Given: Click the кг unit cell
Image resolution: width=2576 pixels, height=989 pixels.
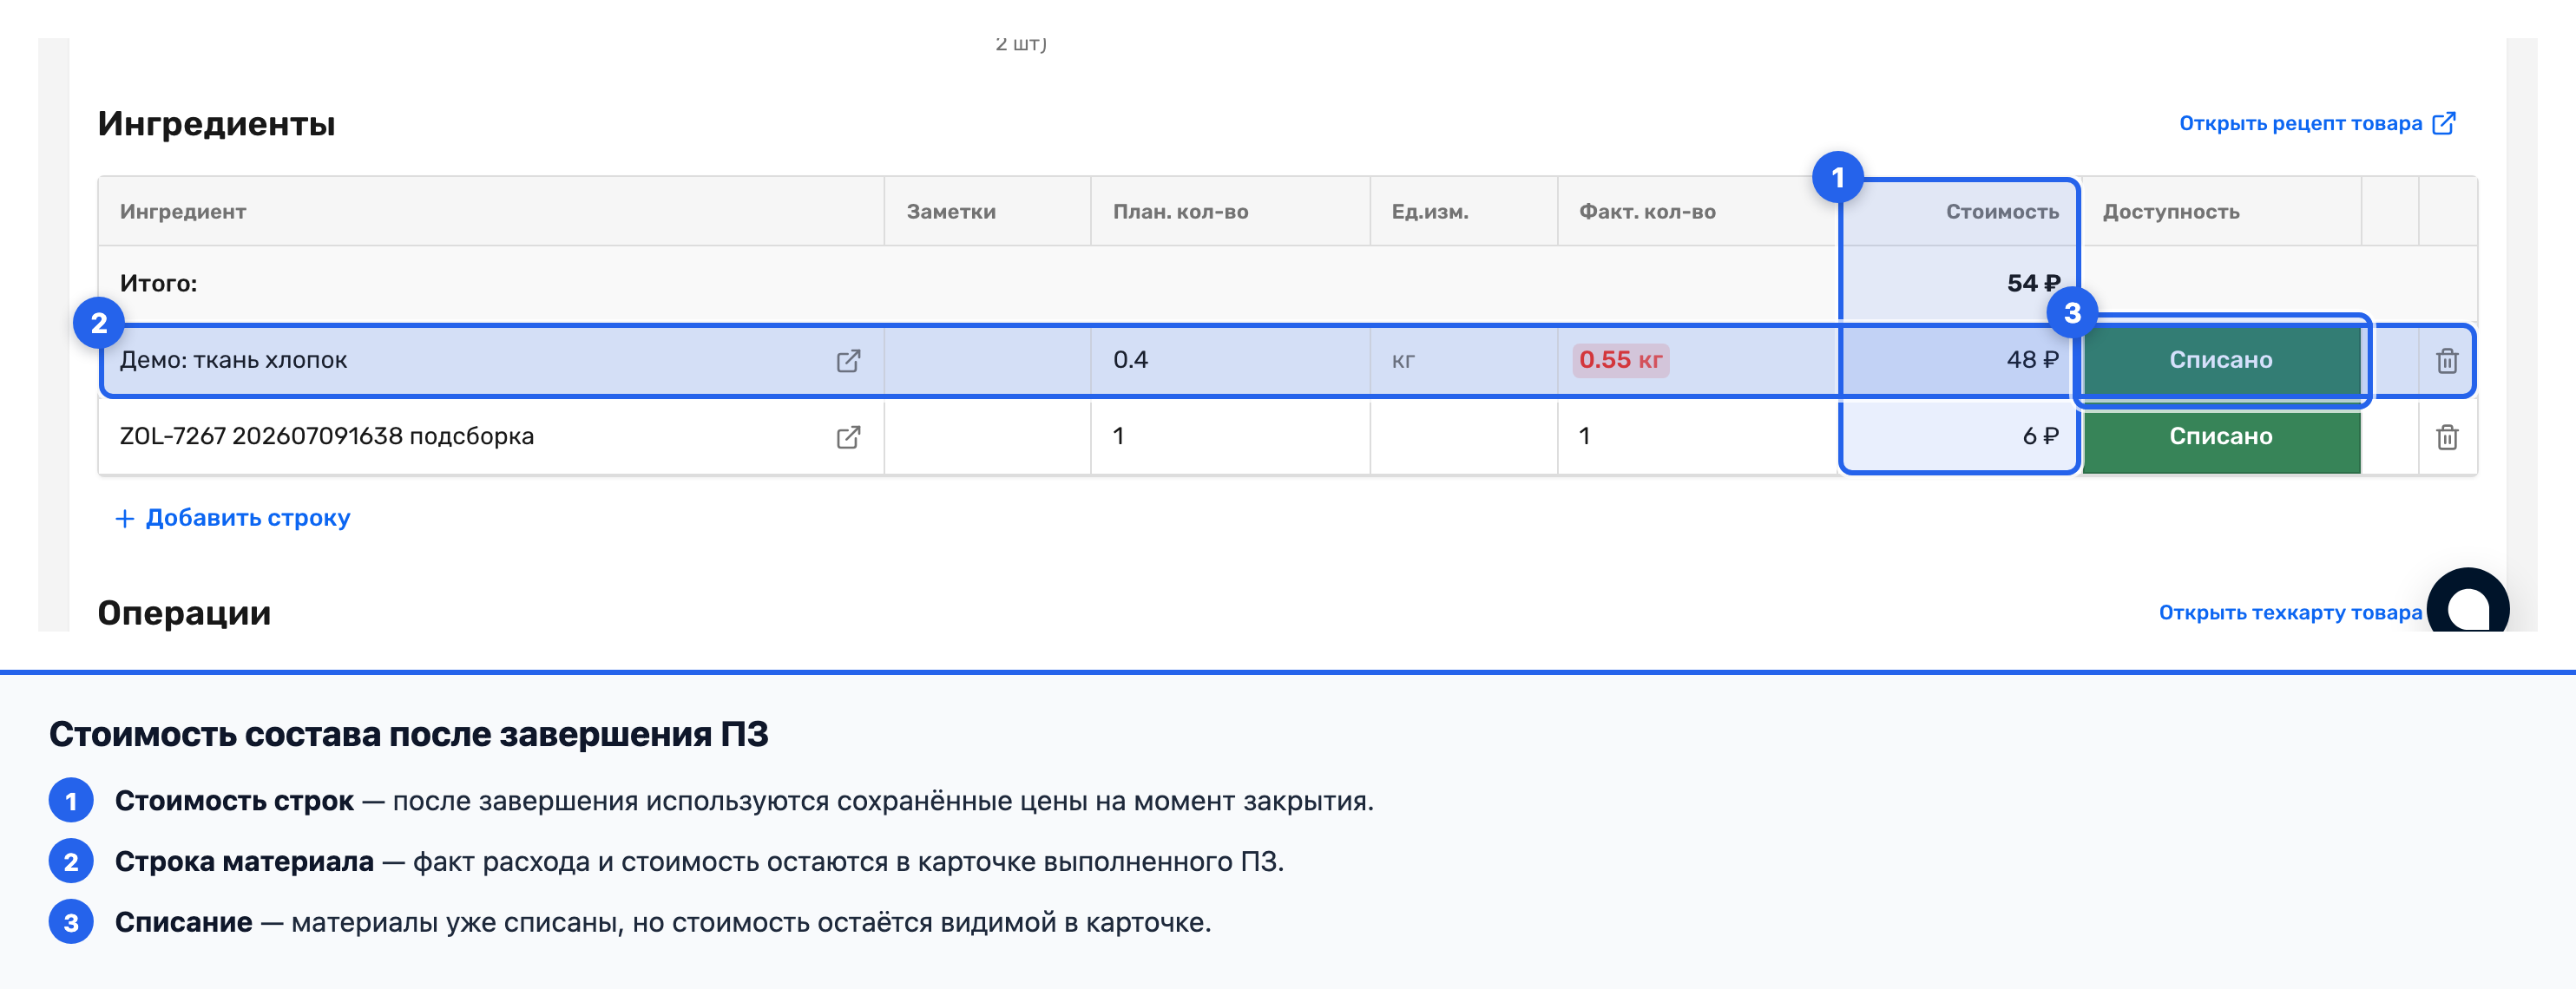Looking at the screenshot, I should [1463, 360].
